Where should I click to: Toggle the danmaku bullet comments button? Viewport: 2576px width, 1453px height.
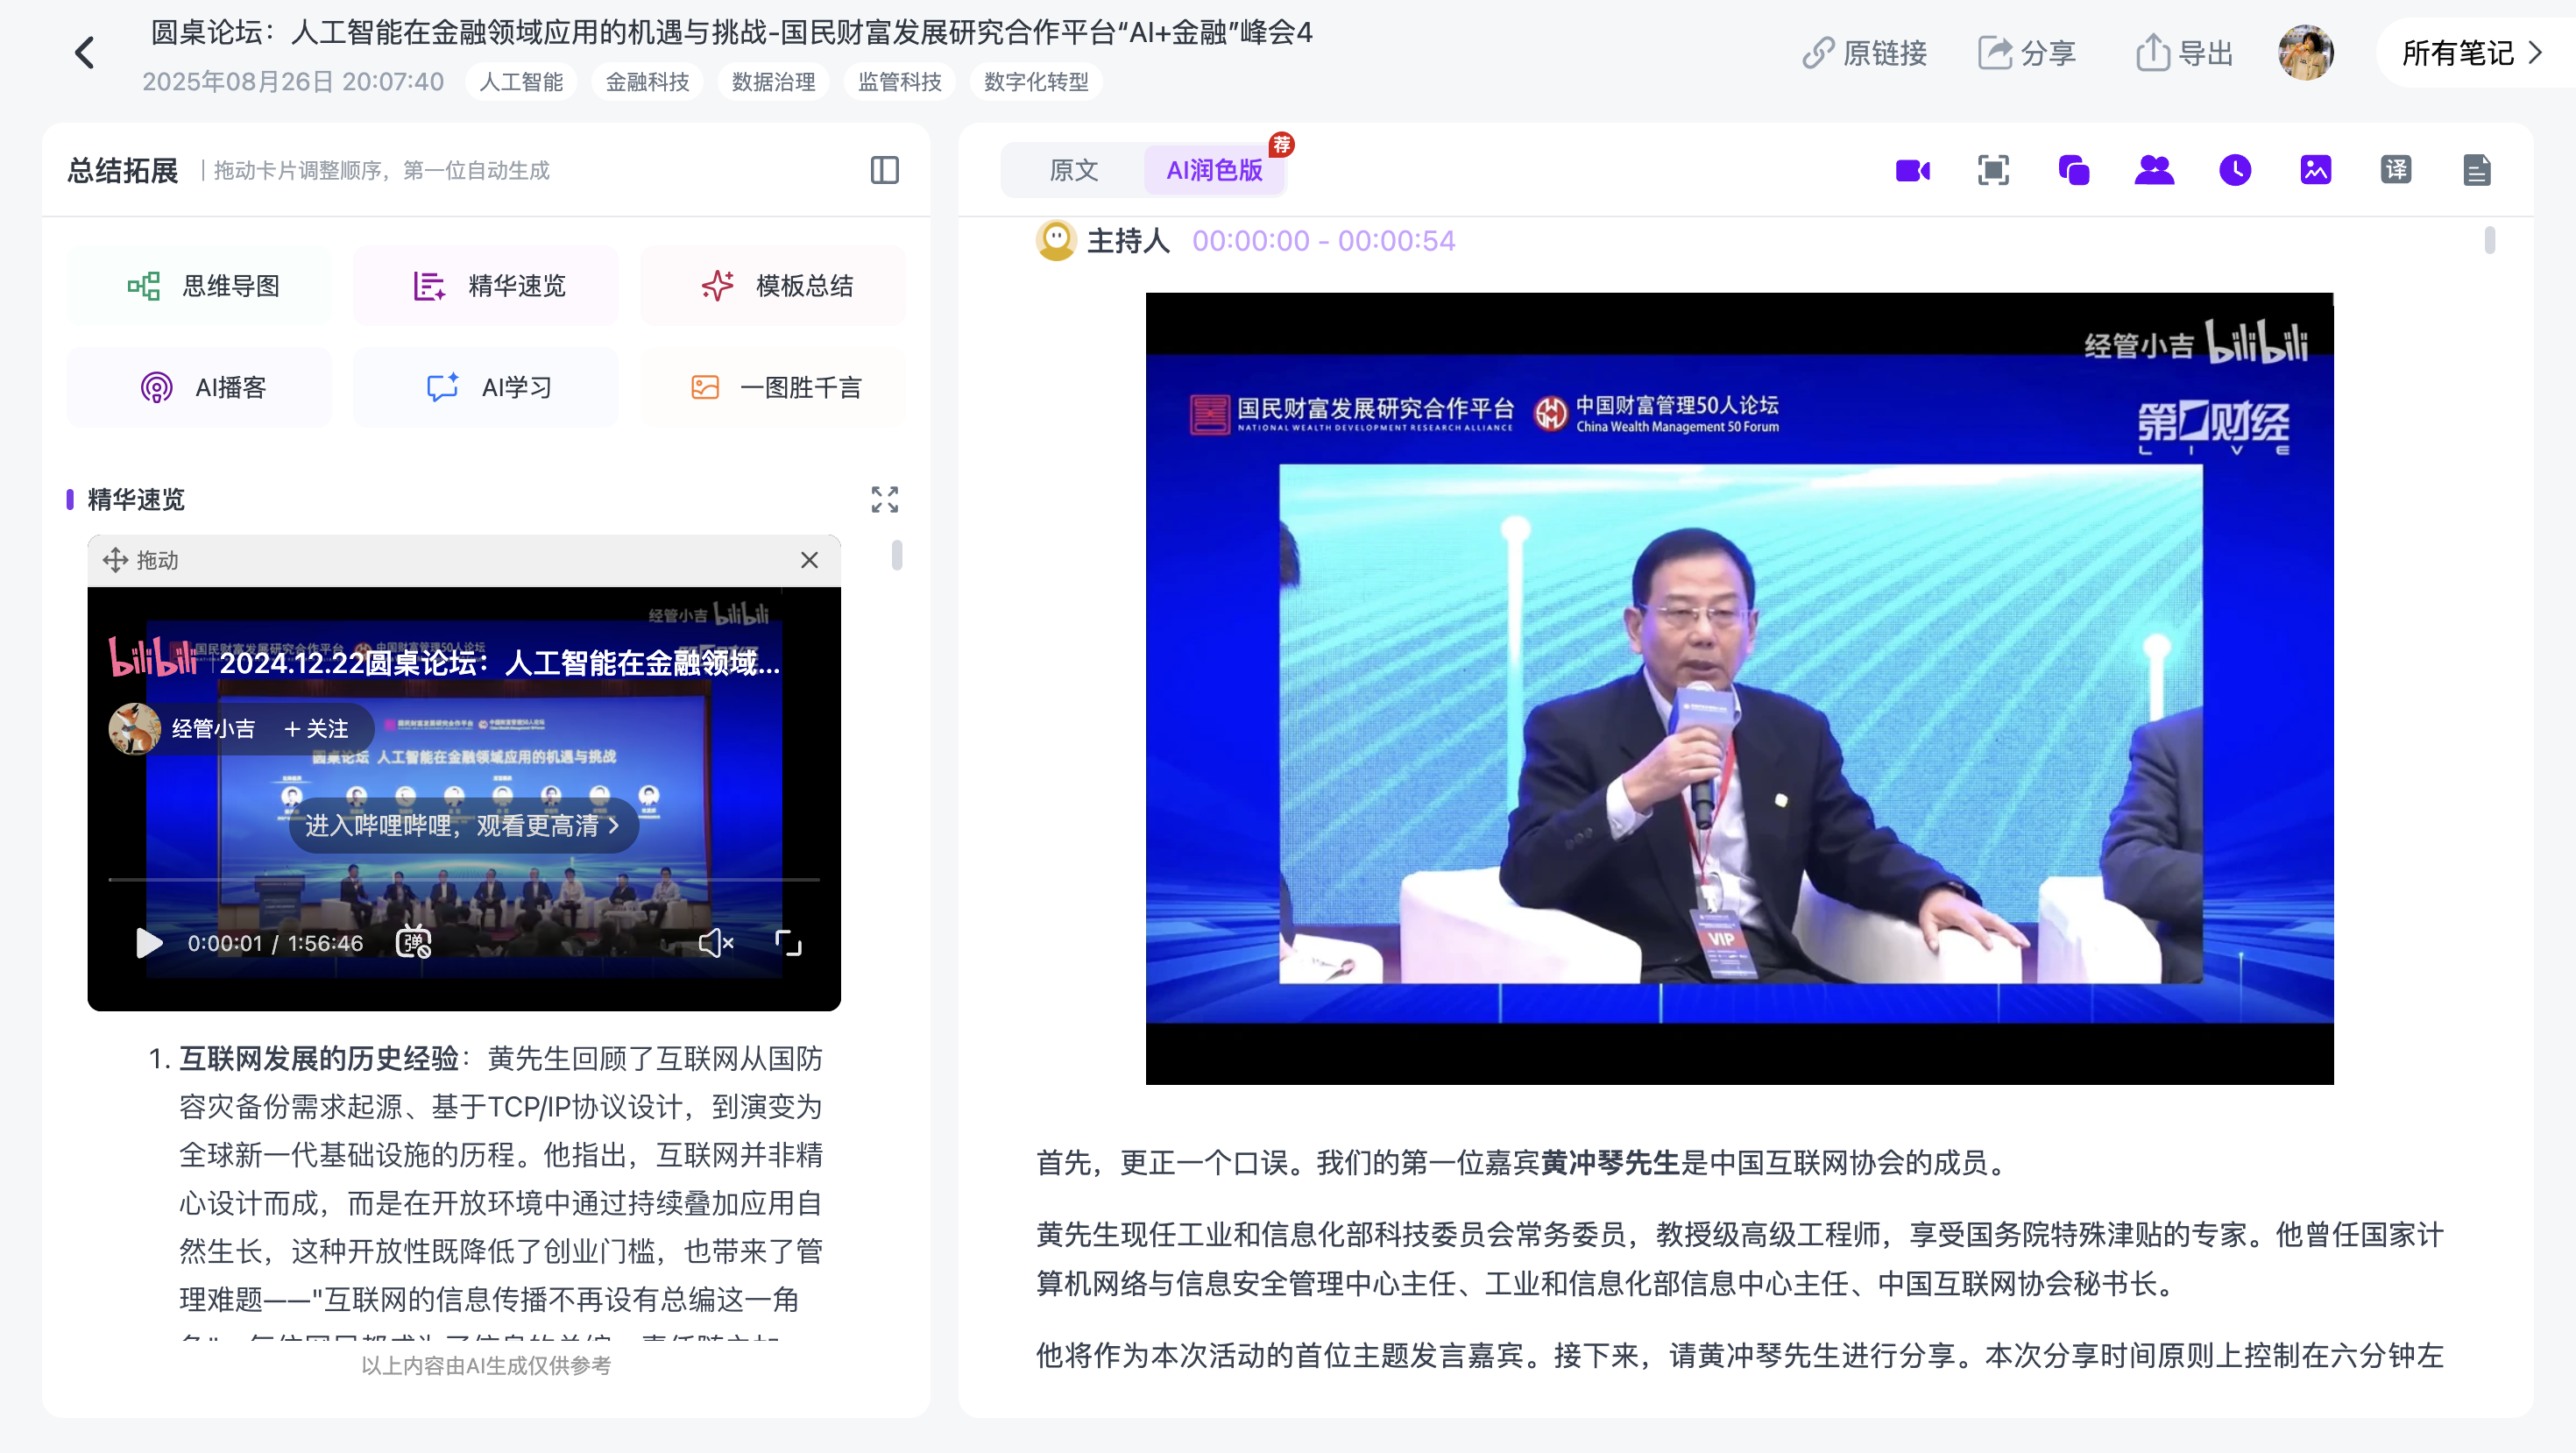coord(413,943)
